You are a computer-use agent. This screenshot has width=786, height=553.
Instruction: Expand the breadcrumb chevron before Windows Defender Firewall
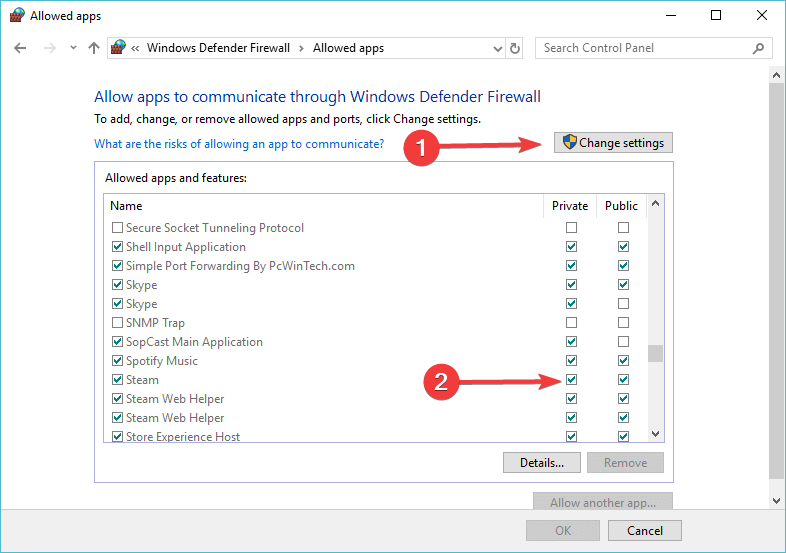tap(135, 48)
